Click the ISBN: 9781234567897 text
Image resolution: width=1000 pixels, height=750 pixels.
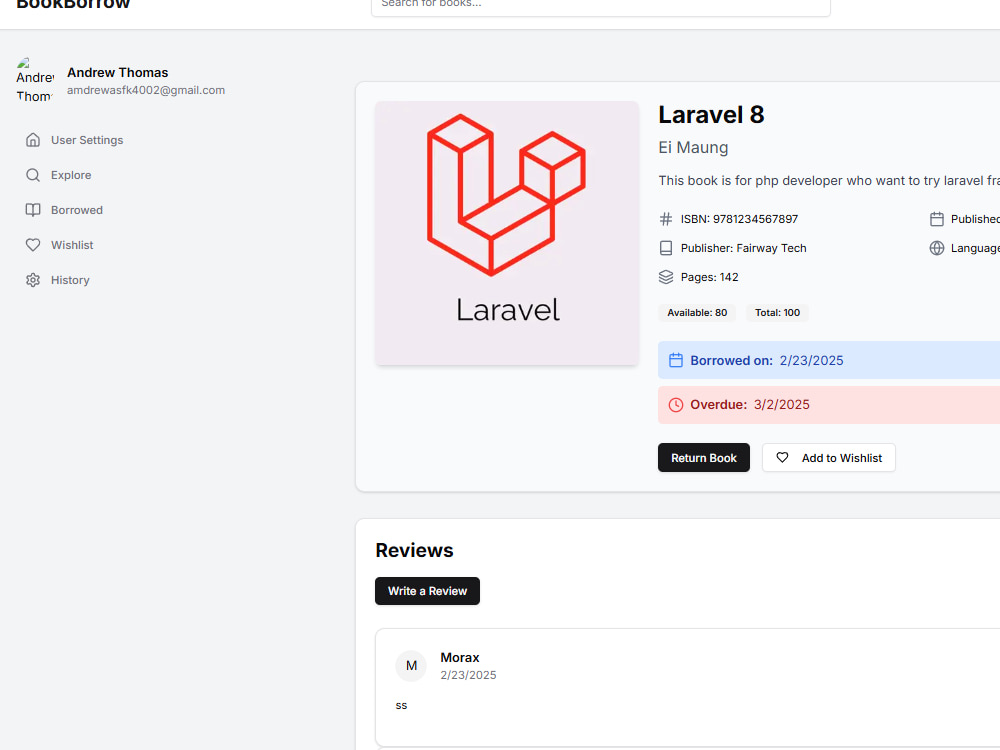pyautogui.click(x=739, y=219)
